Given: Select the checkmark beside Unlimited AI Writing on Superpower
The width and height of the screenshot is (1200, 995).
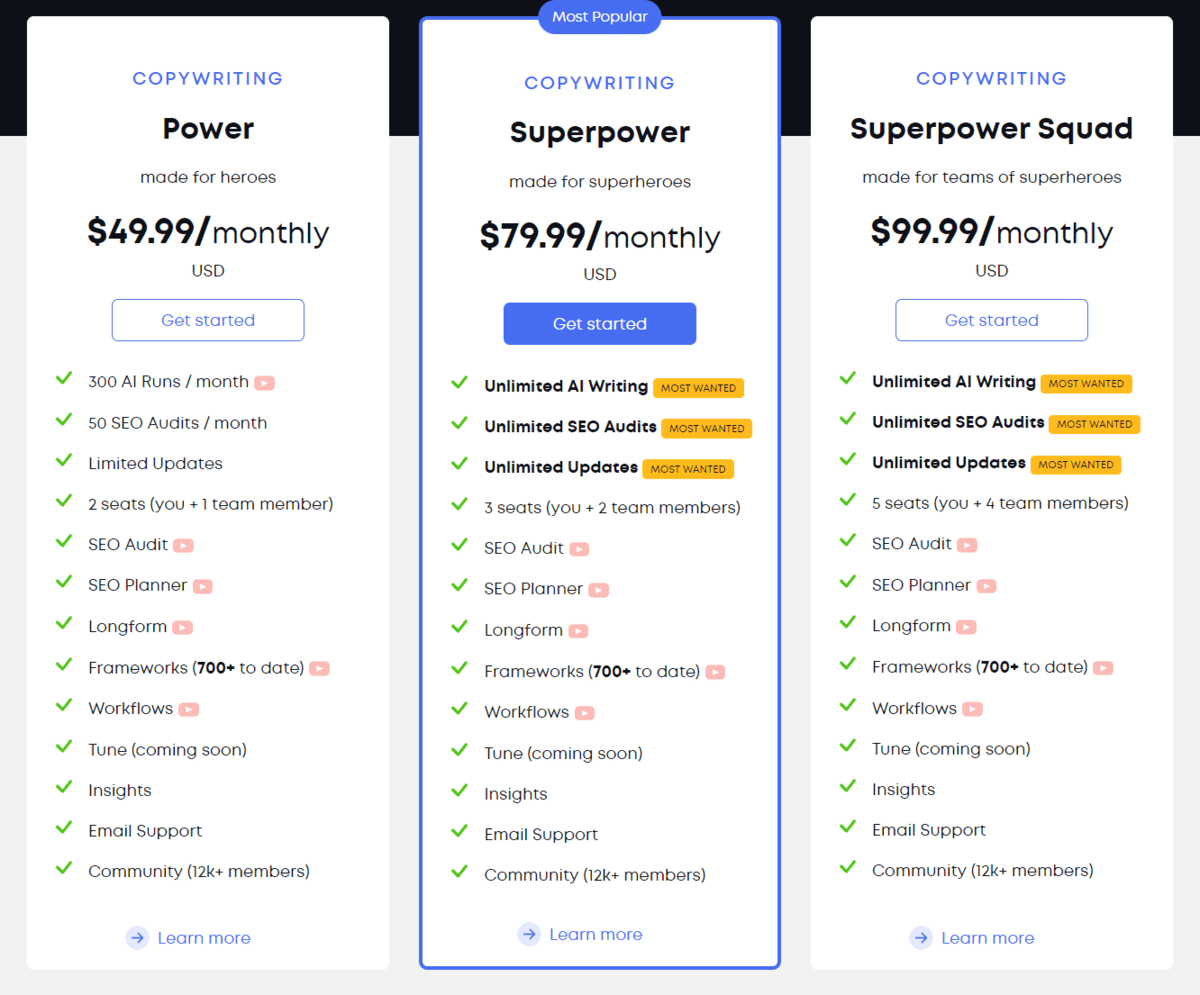Looking at the screenshot, I should point(460,384).
